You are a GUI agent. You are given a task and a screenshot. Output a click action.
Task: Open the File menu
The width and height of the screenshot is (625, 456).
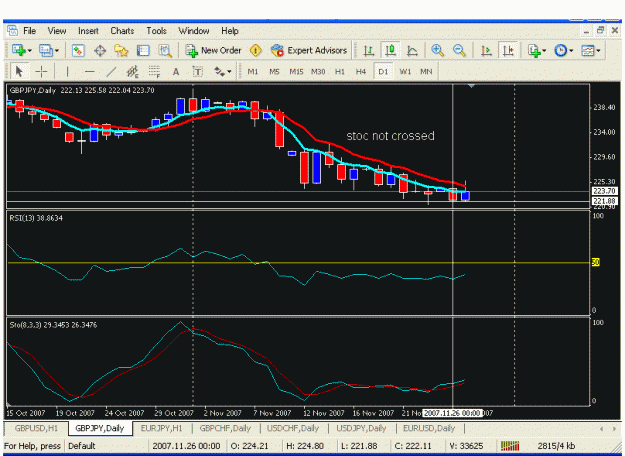coord(29,31)
